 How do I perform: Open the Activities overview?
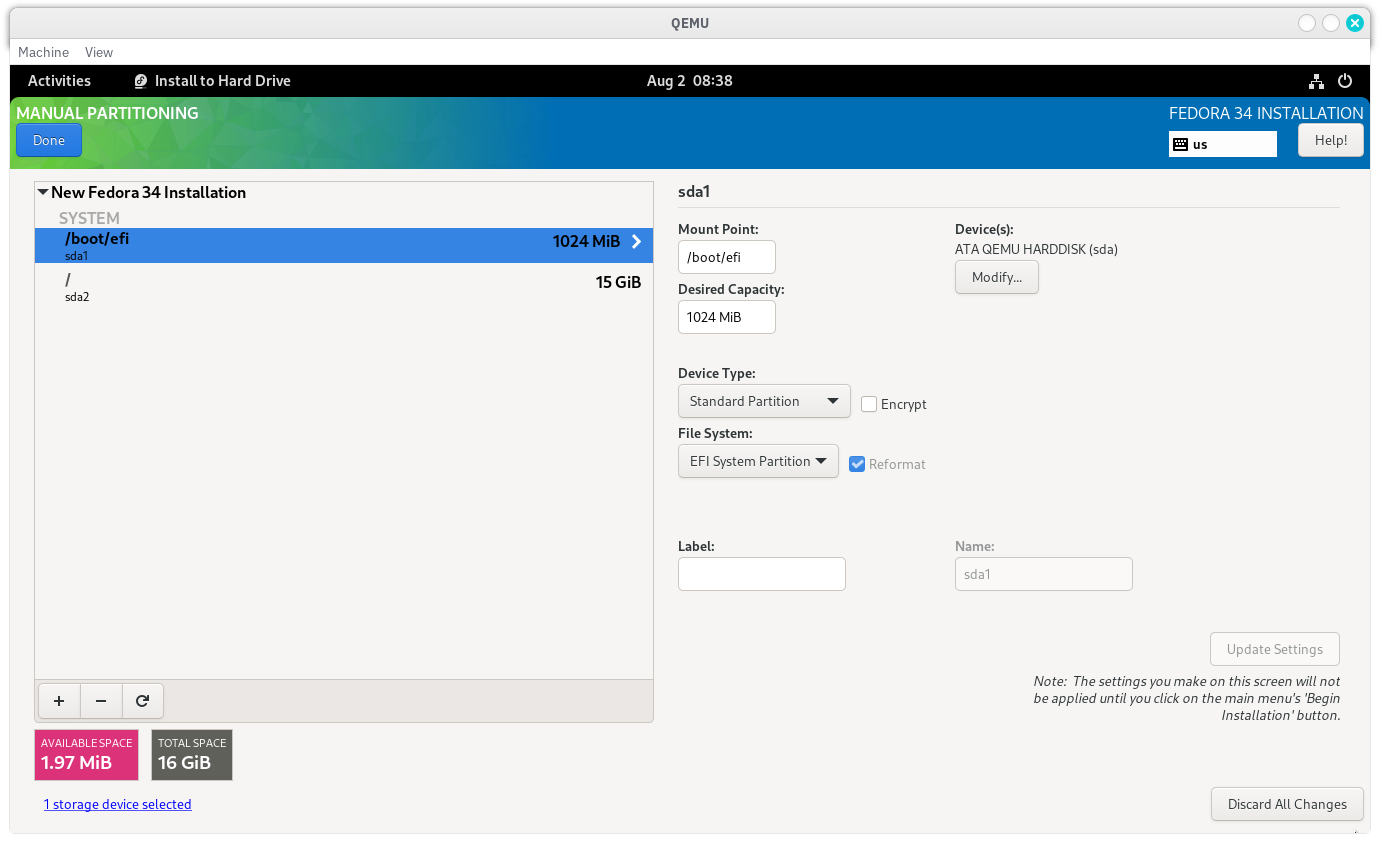tap(59, 81)
